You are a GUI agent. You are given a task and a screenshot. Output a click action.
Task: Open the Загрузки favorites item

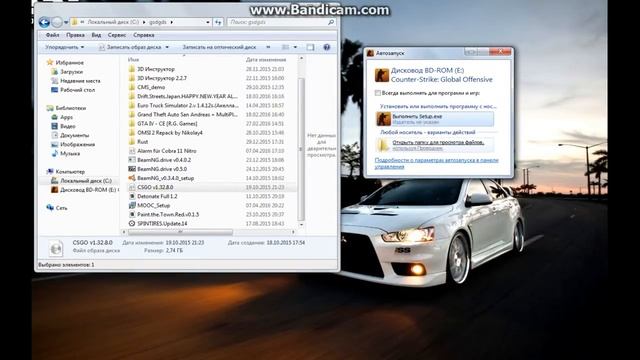point(71,71)
